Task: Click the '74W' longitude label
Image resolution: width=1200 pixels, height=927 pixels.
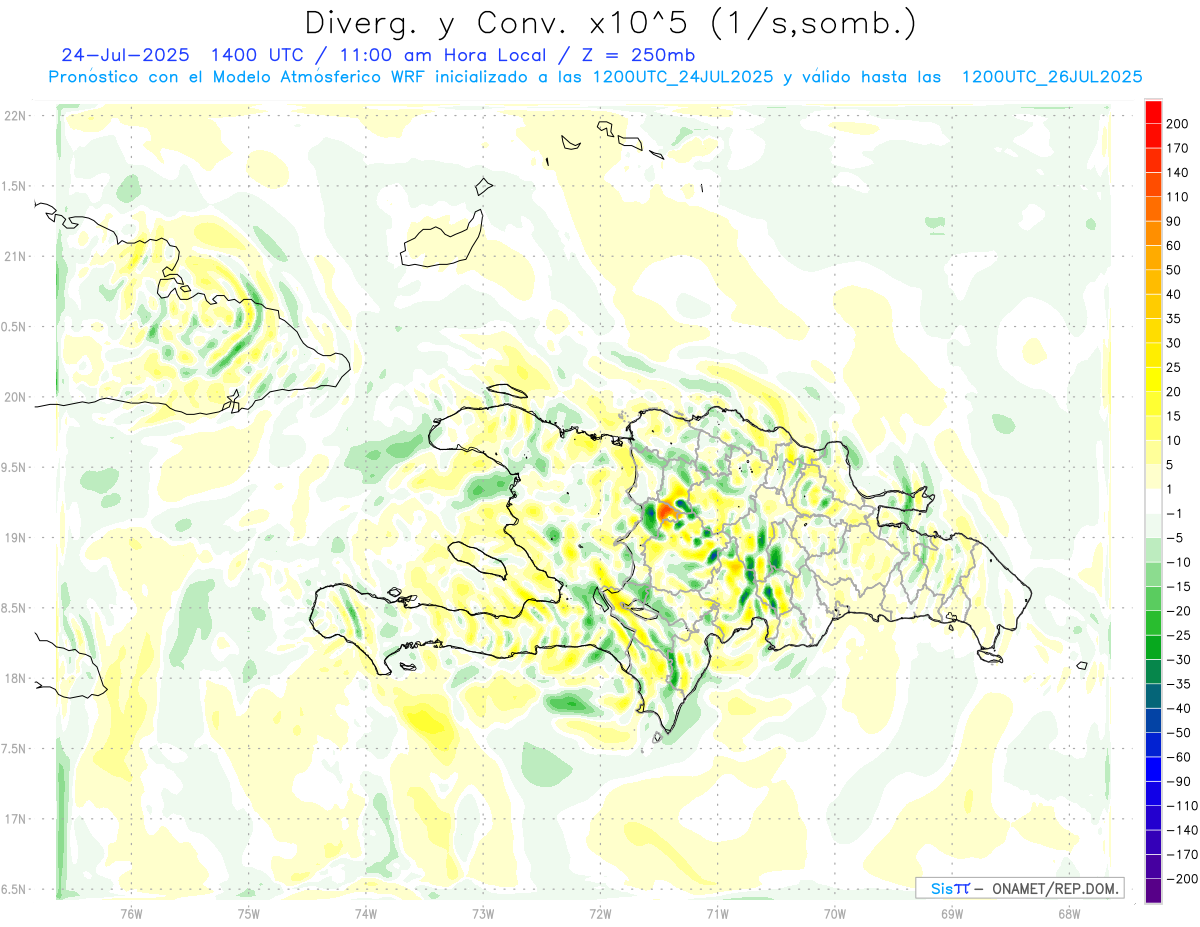Action: point(365,913)
